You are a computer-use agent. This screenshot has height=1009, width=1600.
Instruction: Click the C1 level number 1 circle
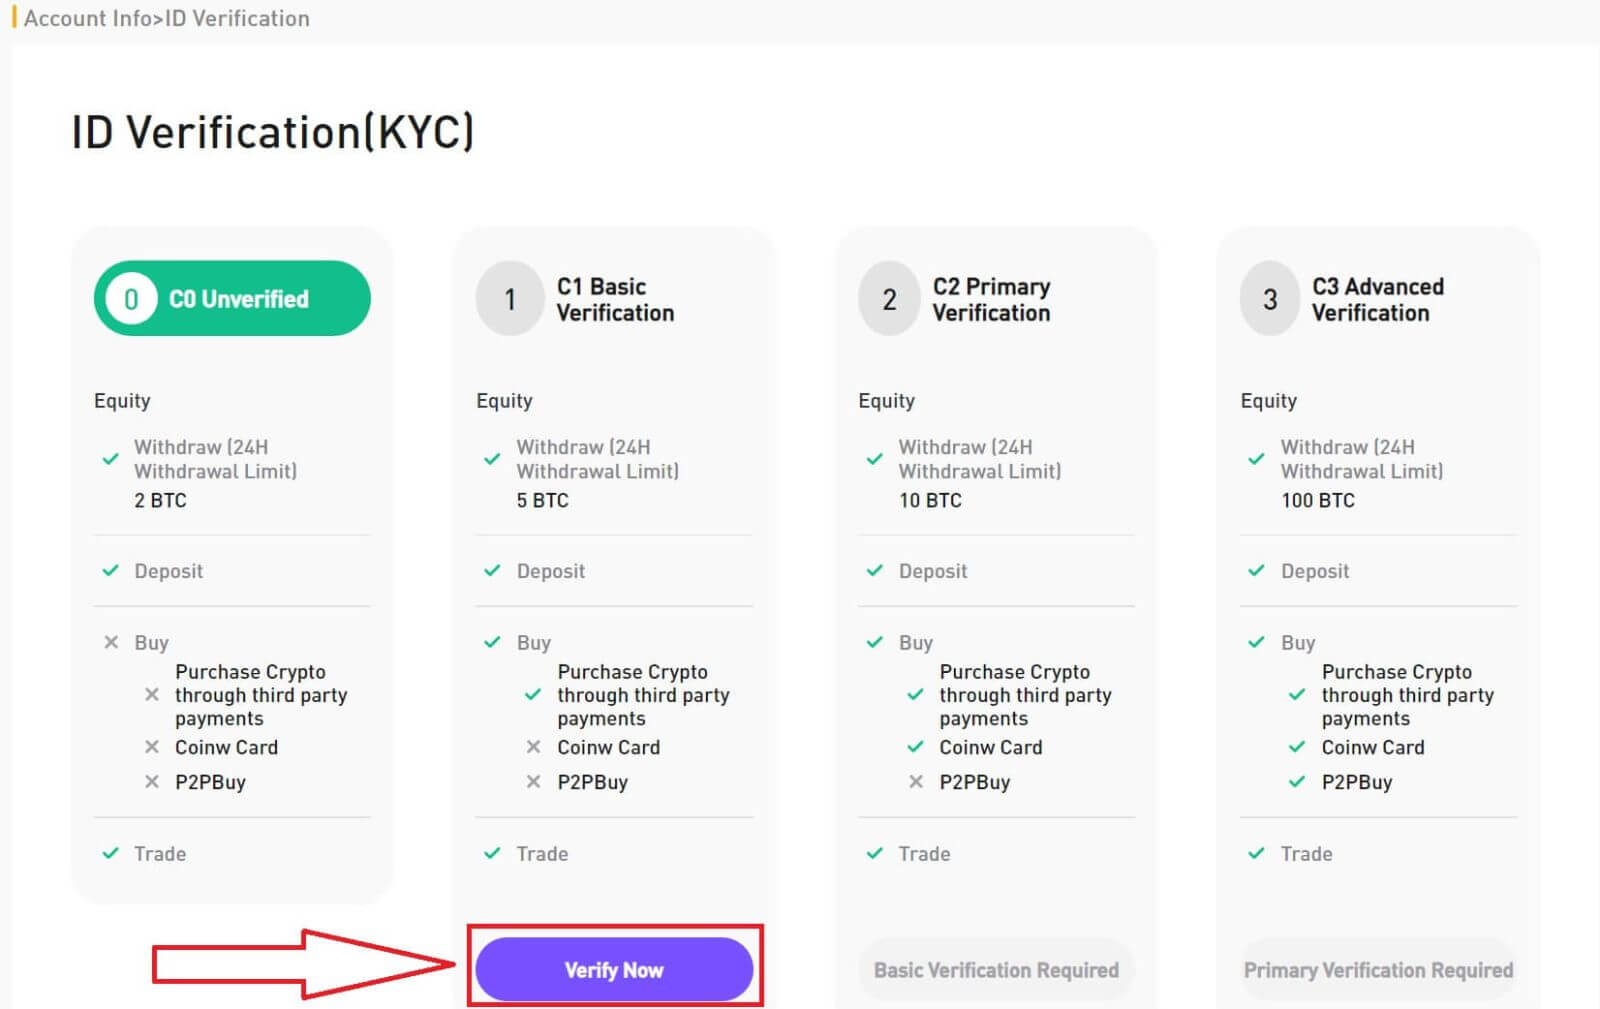tap(510, 299)
